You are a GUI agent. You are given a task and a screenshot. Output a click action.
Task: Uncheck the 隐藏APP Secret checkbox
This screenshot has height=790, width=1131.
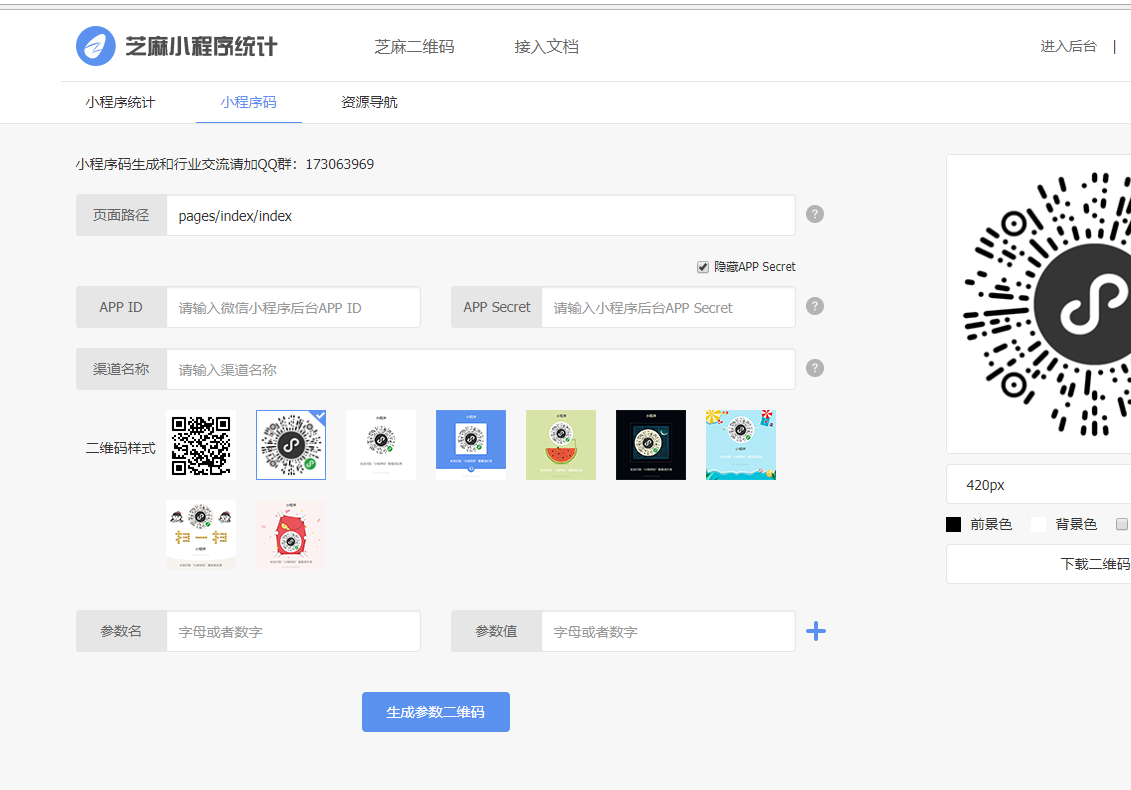(x=703, y=266)
